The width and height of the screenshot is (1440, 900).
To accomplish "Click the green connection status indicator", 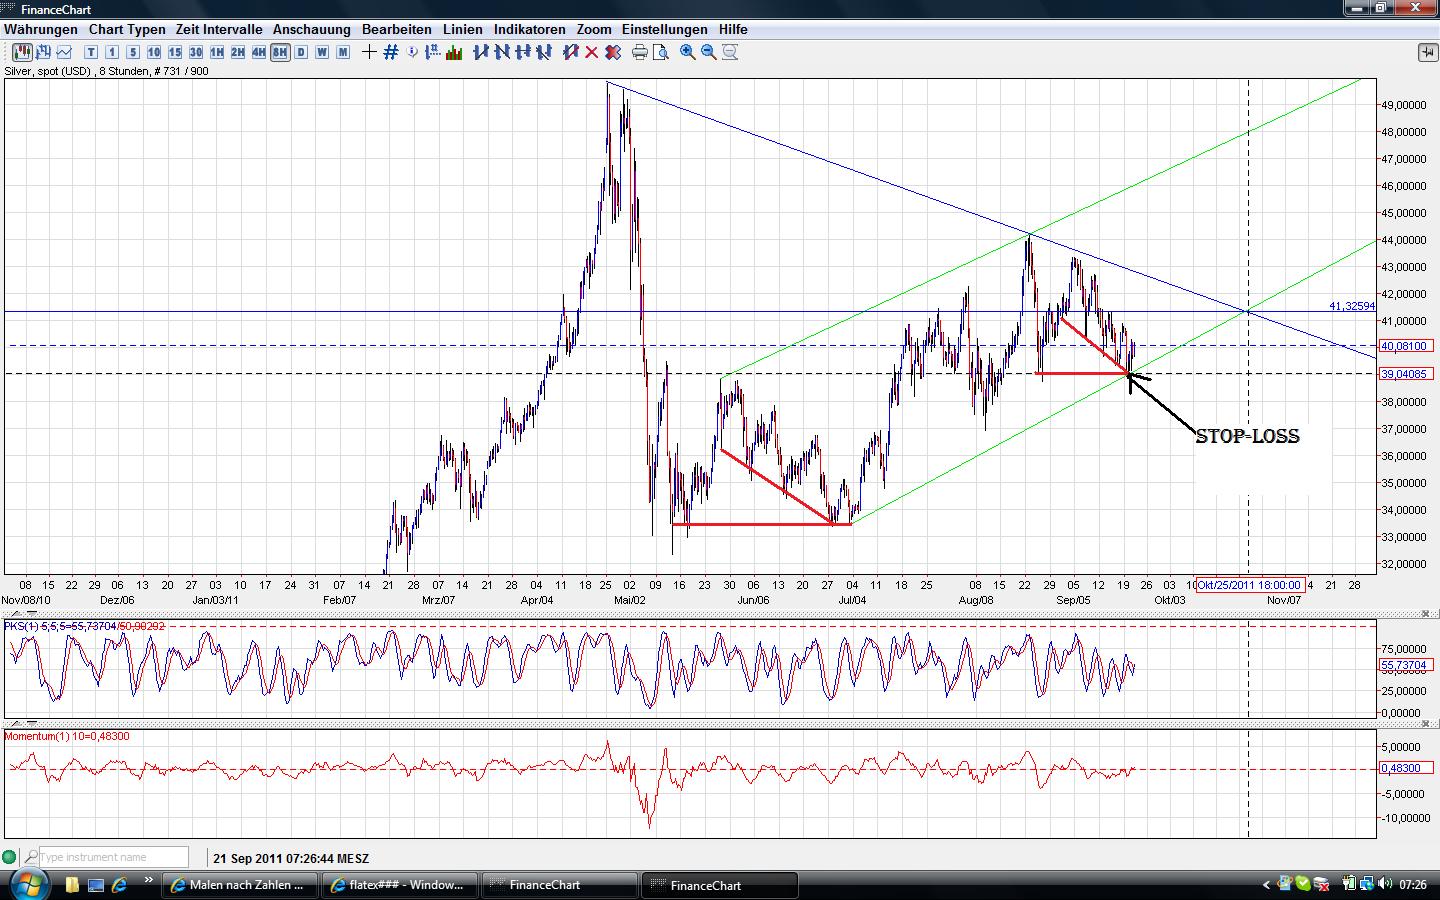I will click(10, 857).
